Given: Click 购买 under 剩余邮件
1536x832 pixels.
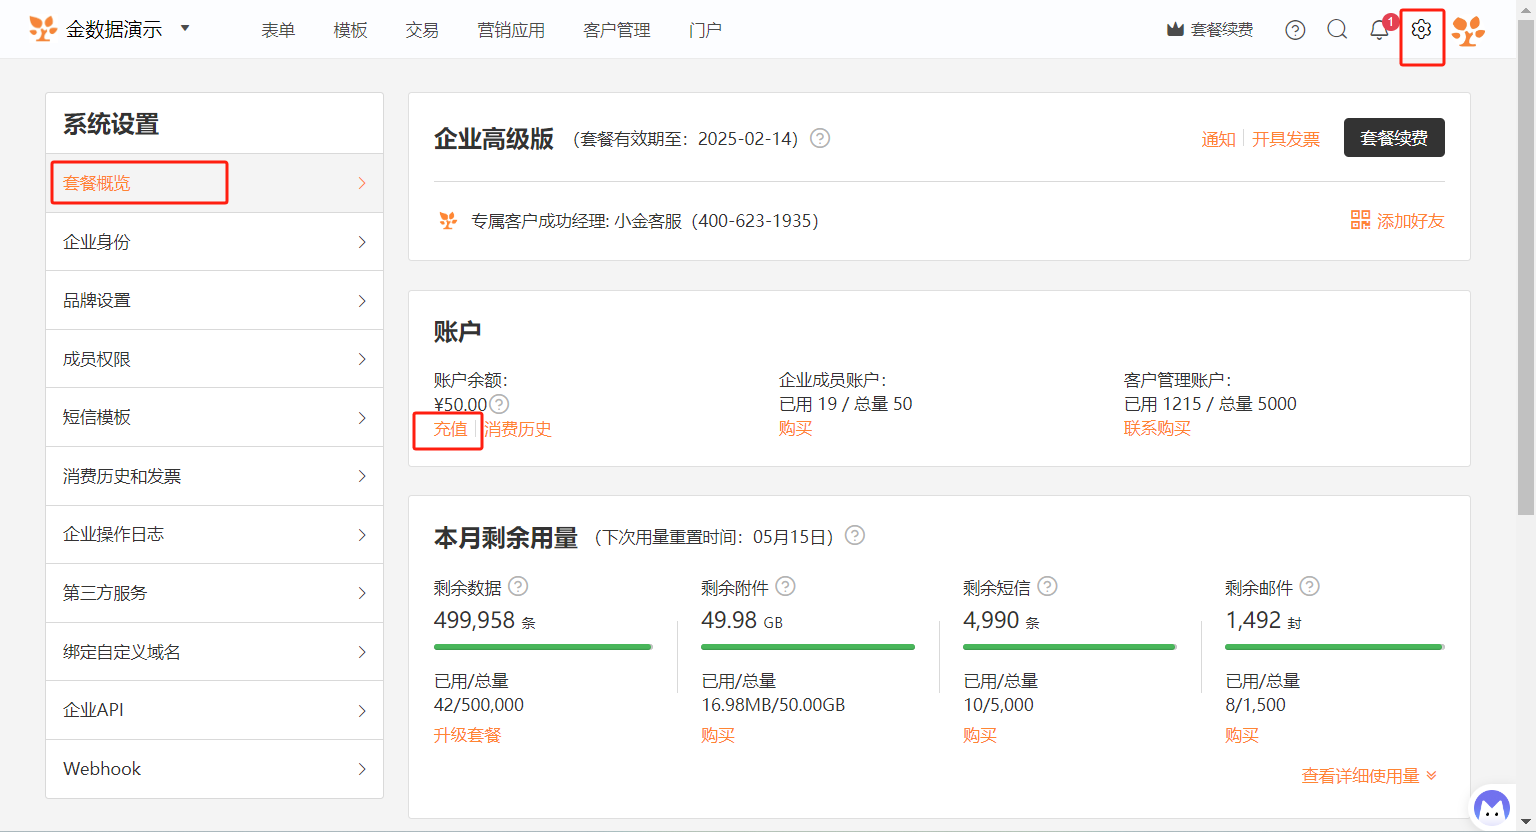Looking at the screenshot, I should [1242, 735].
